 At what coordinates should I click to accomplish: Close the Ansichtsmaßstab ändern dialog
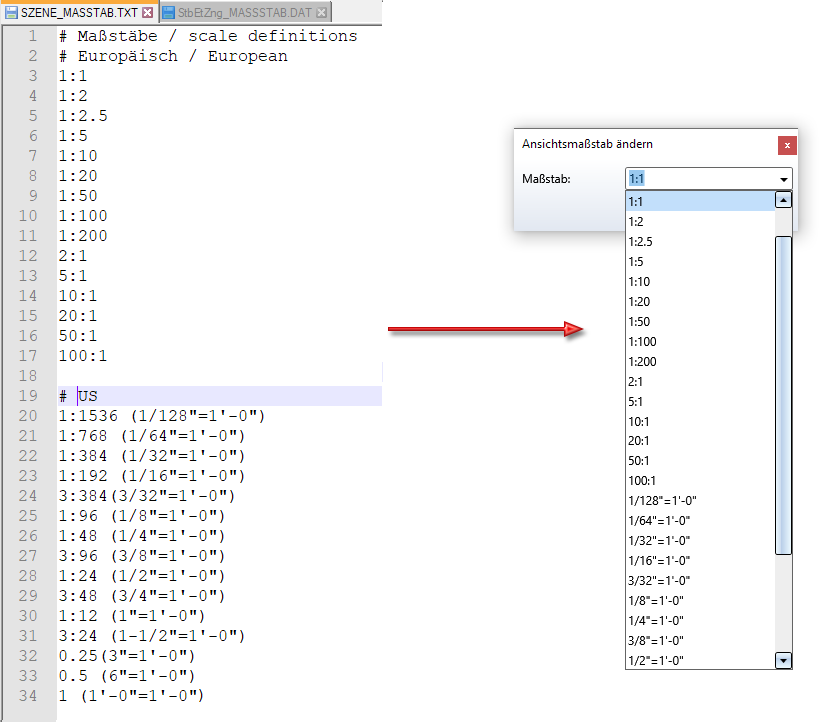pos(787,145)
